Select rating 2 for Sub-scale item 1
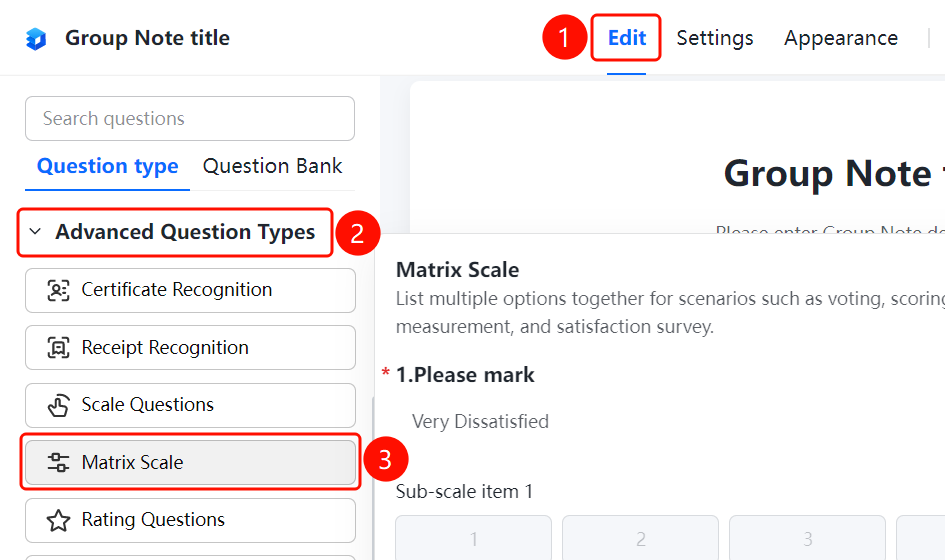The image size is (945, 560). tap(641, 538)
